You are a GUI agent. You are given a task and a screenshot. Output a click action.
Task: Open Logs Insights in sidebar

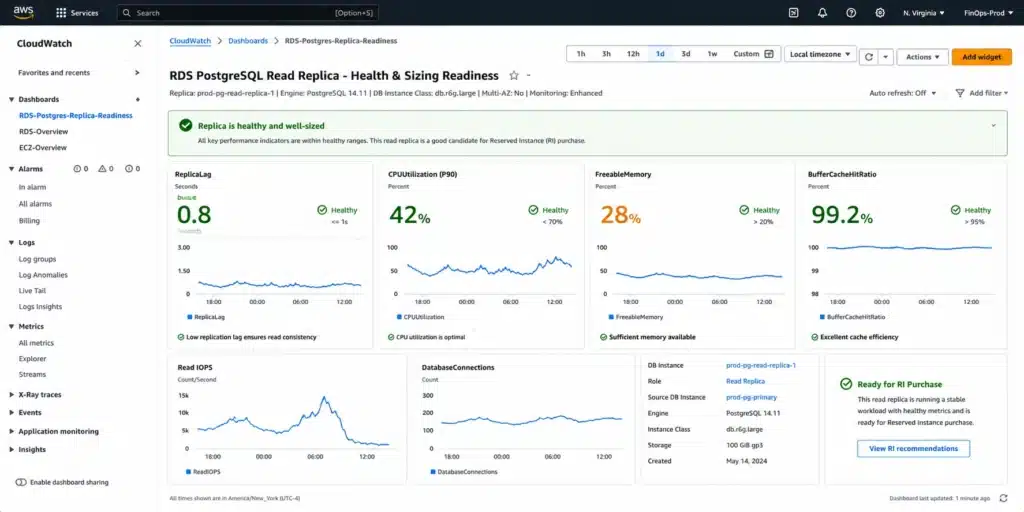click(x=40, y=307)
